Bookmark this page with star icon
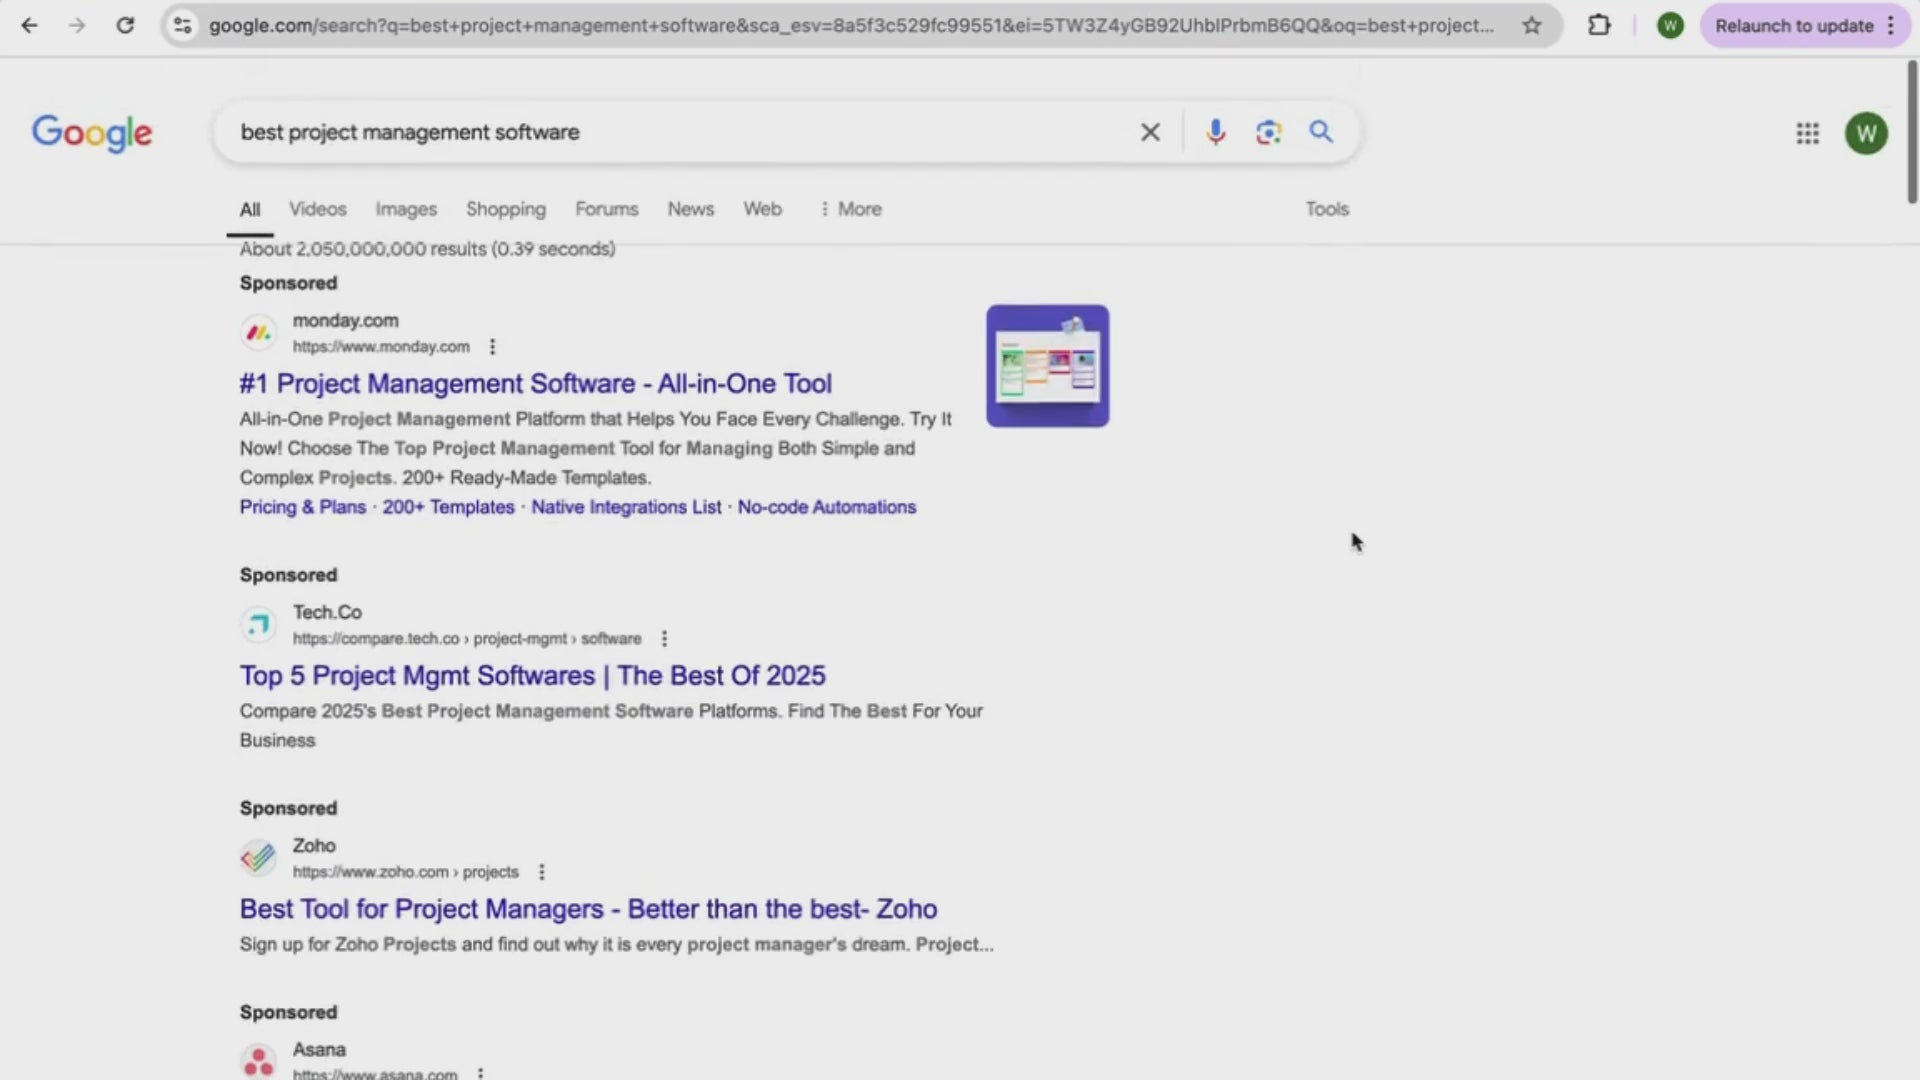Viewport: 1920px width, 1080px height. pos(1531,26)
